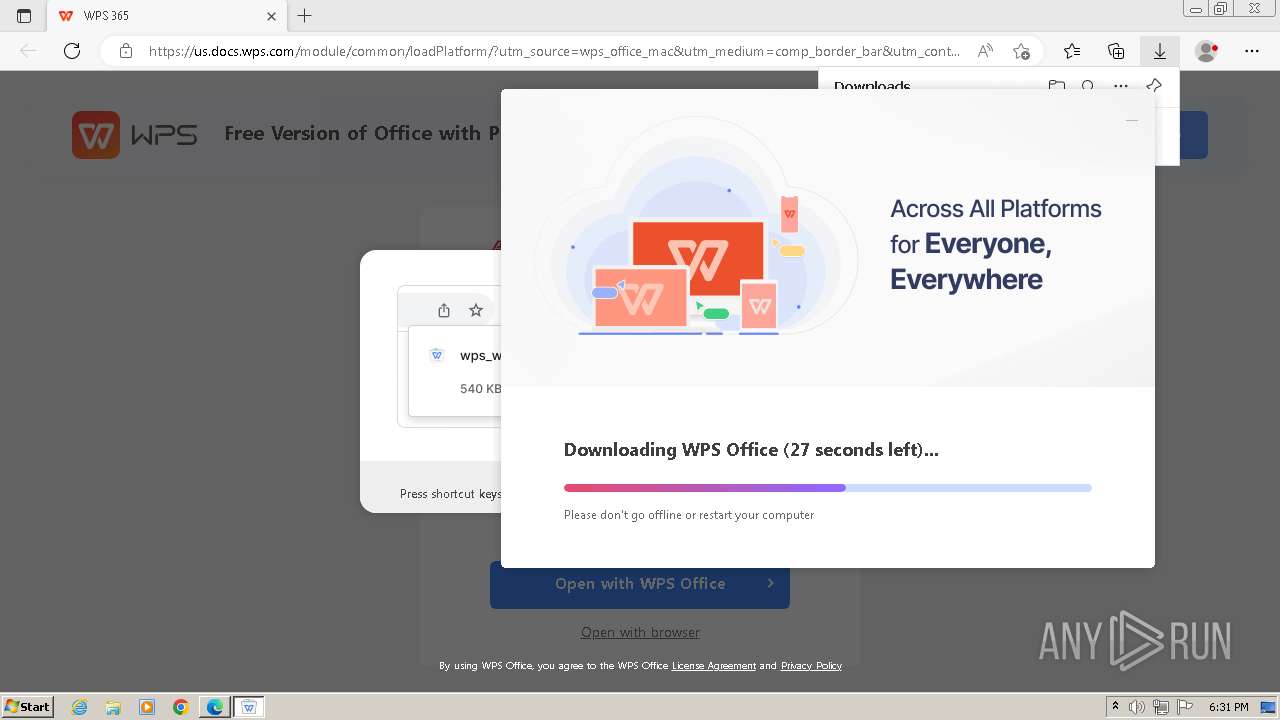The height and width of the screenshot is (720, 1280).
Task: Click the "Please don't go offline" notice
Action: click(x=689, y=515)
